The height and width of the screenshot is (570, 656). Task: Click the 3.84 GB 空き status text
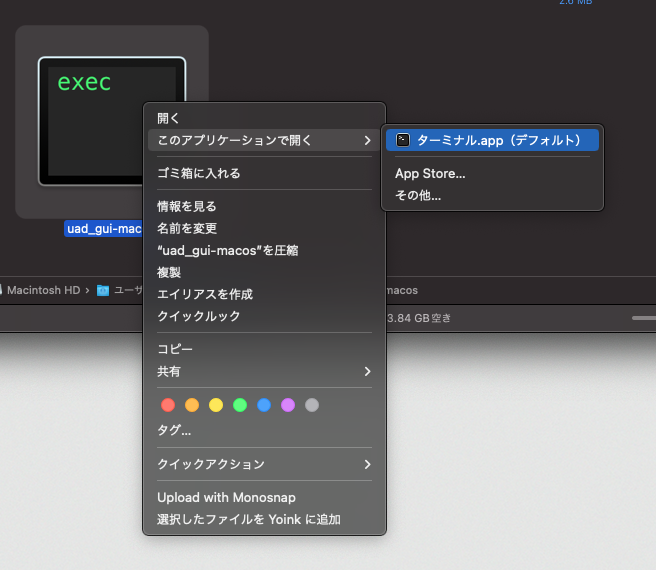(419, 318)
